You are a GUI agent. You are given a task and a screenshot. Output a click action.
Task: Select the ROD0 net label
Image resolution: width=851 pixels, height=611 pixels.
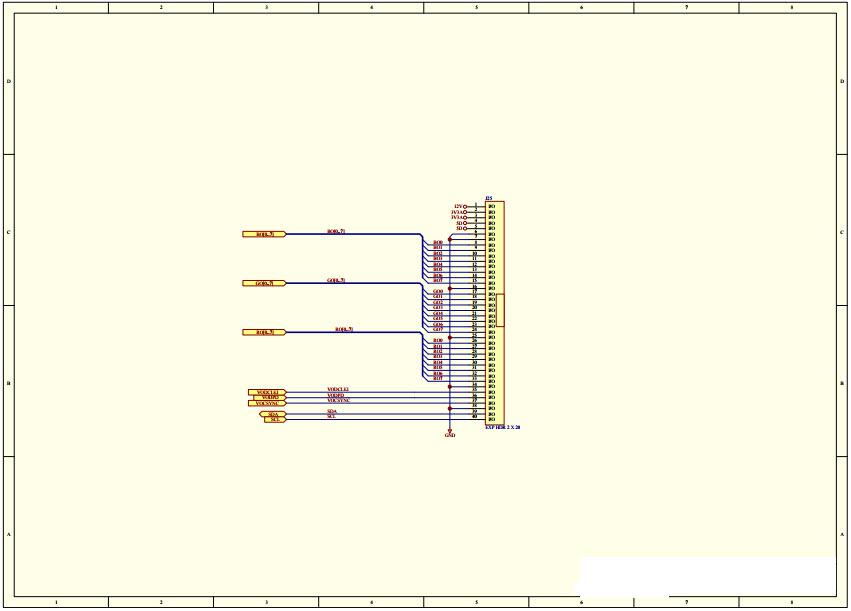coord(437,242)
